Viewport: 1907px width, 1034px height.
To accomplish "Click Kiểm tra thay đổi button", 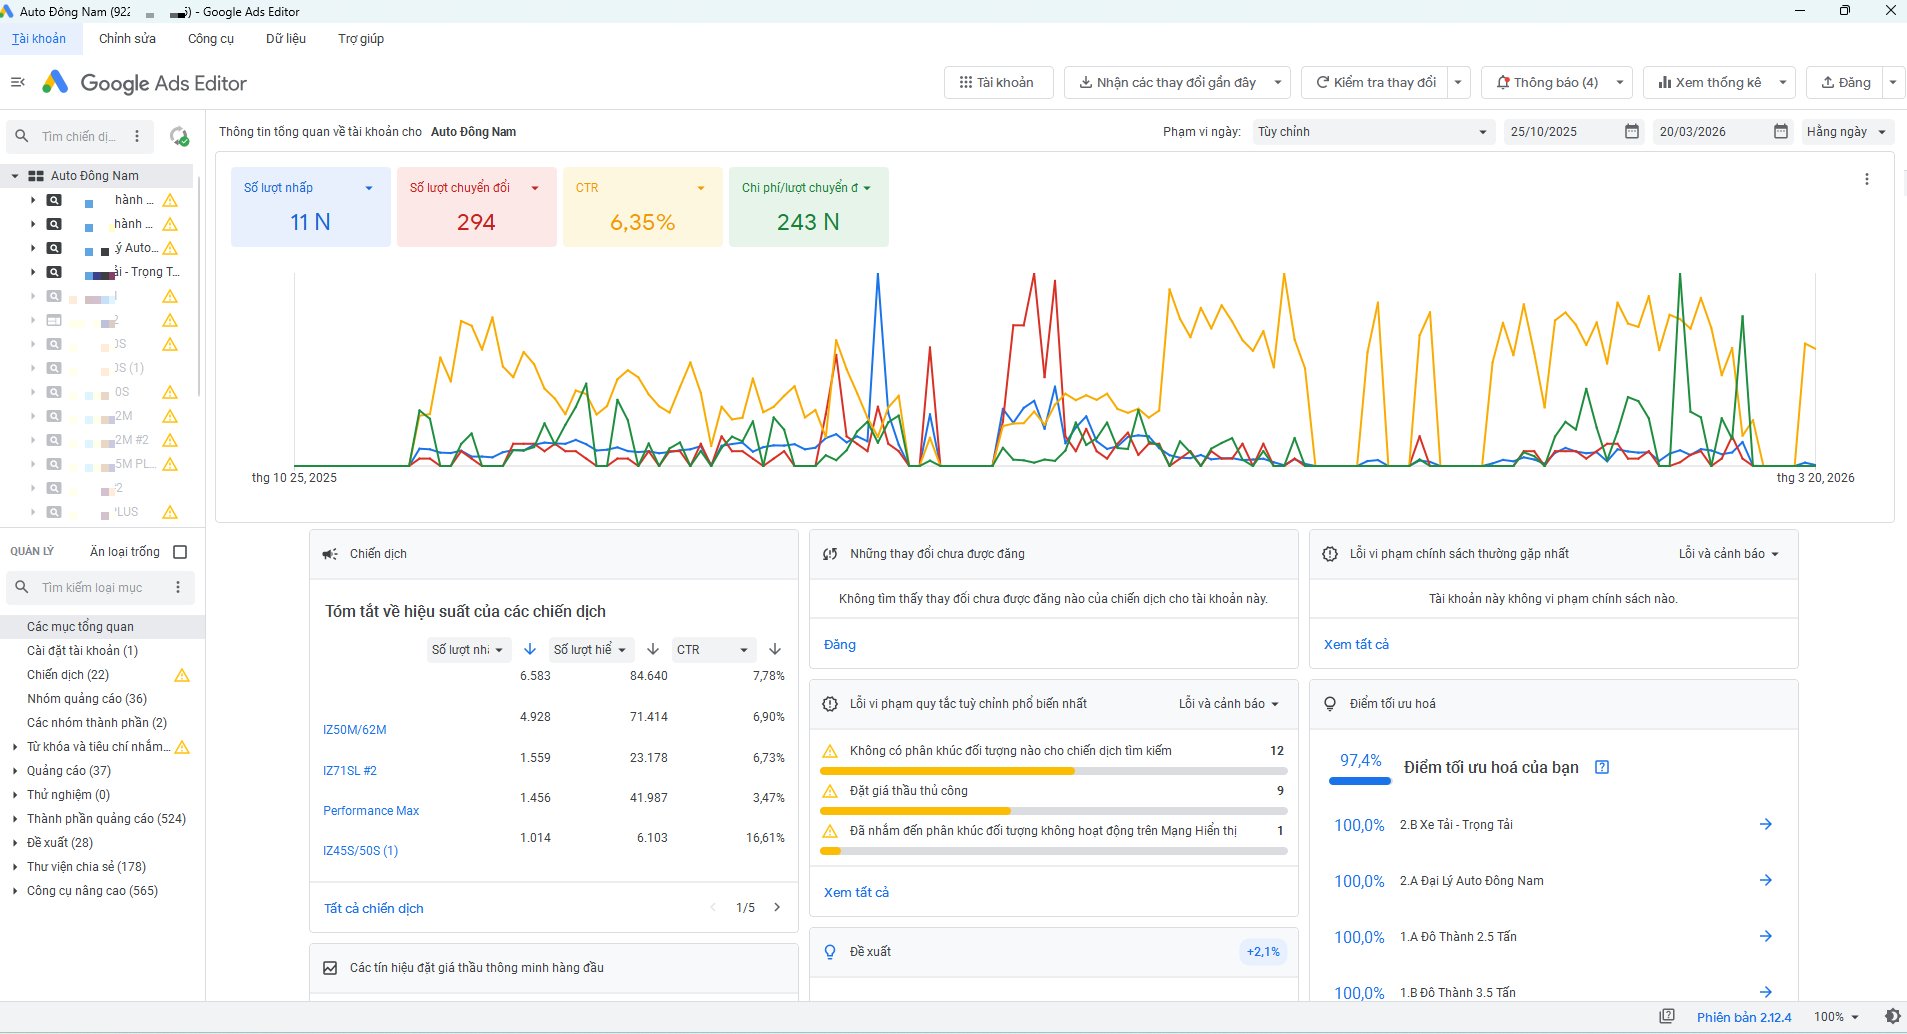I will (x=1375, y=82).
